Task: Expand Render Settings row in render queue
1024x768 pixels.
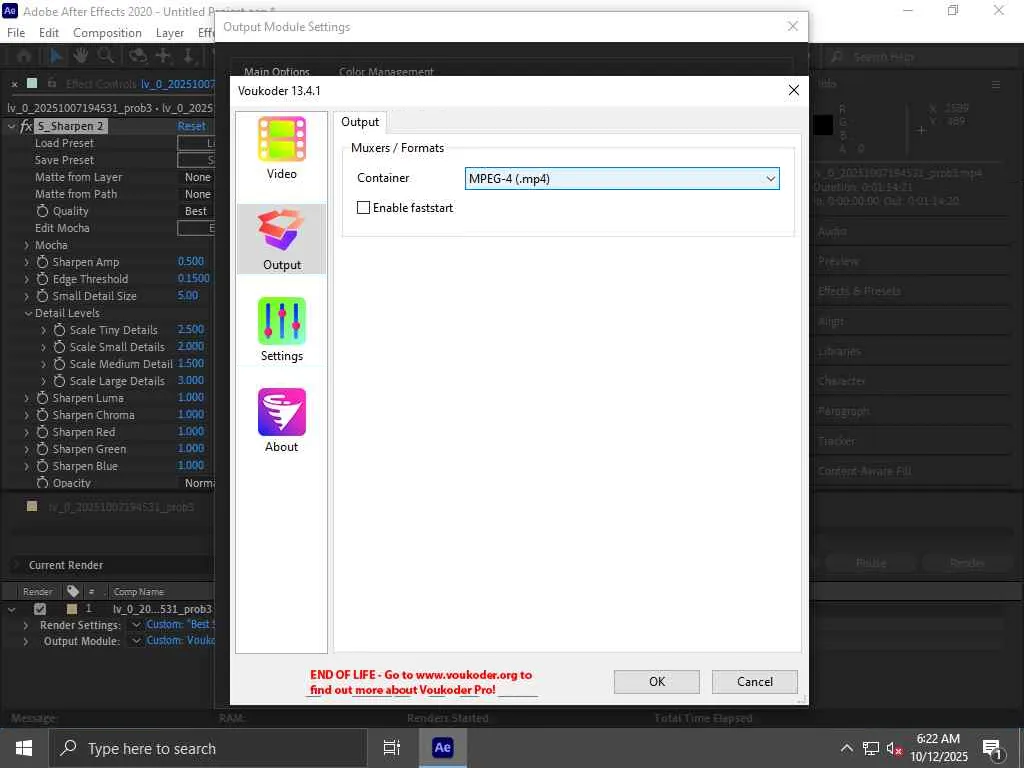Action: pyautogui.click(x=25, y=625)
